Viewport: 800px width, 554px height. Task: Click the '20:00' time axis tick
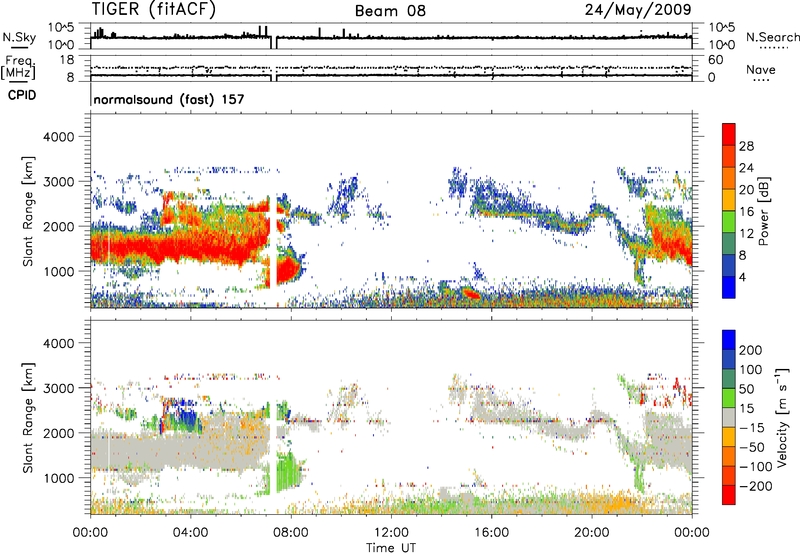coord(592,533)
